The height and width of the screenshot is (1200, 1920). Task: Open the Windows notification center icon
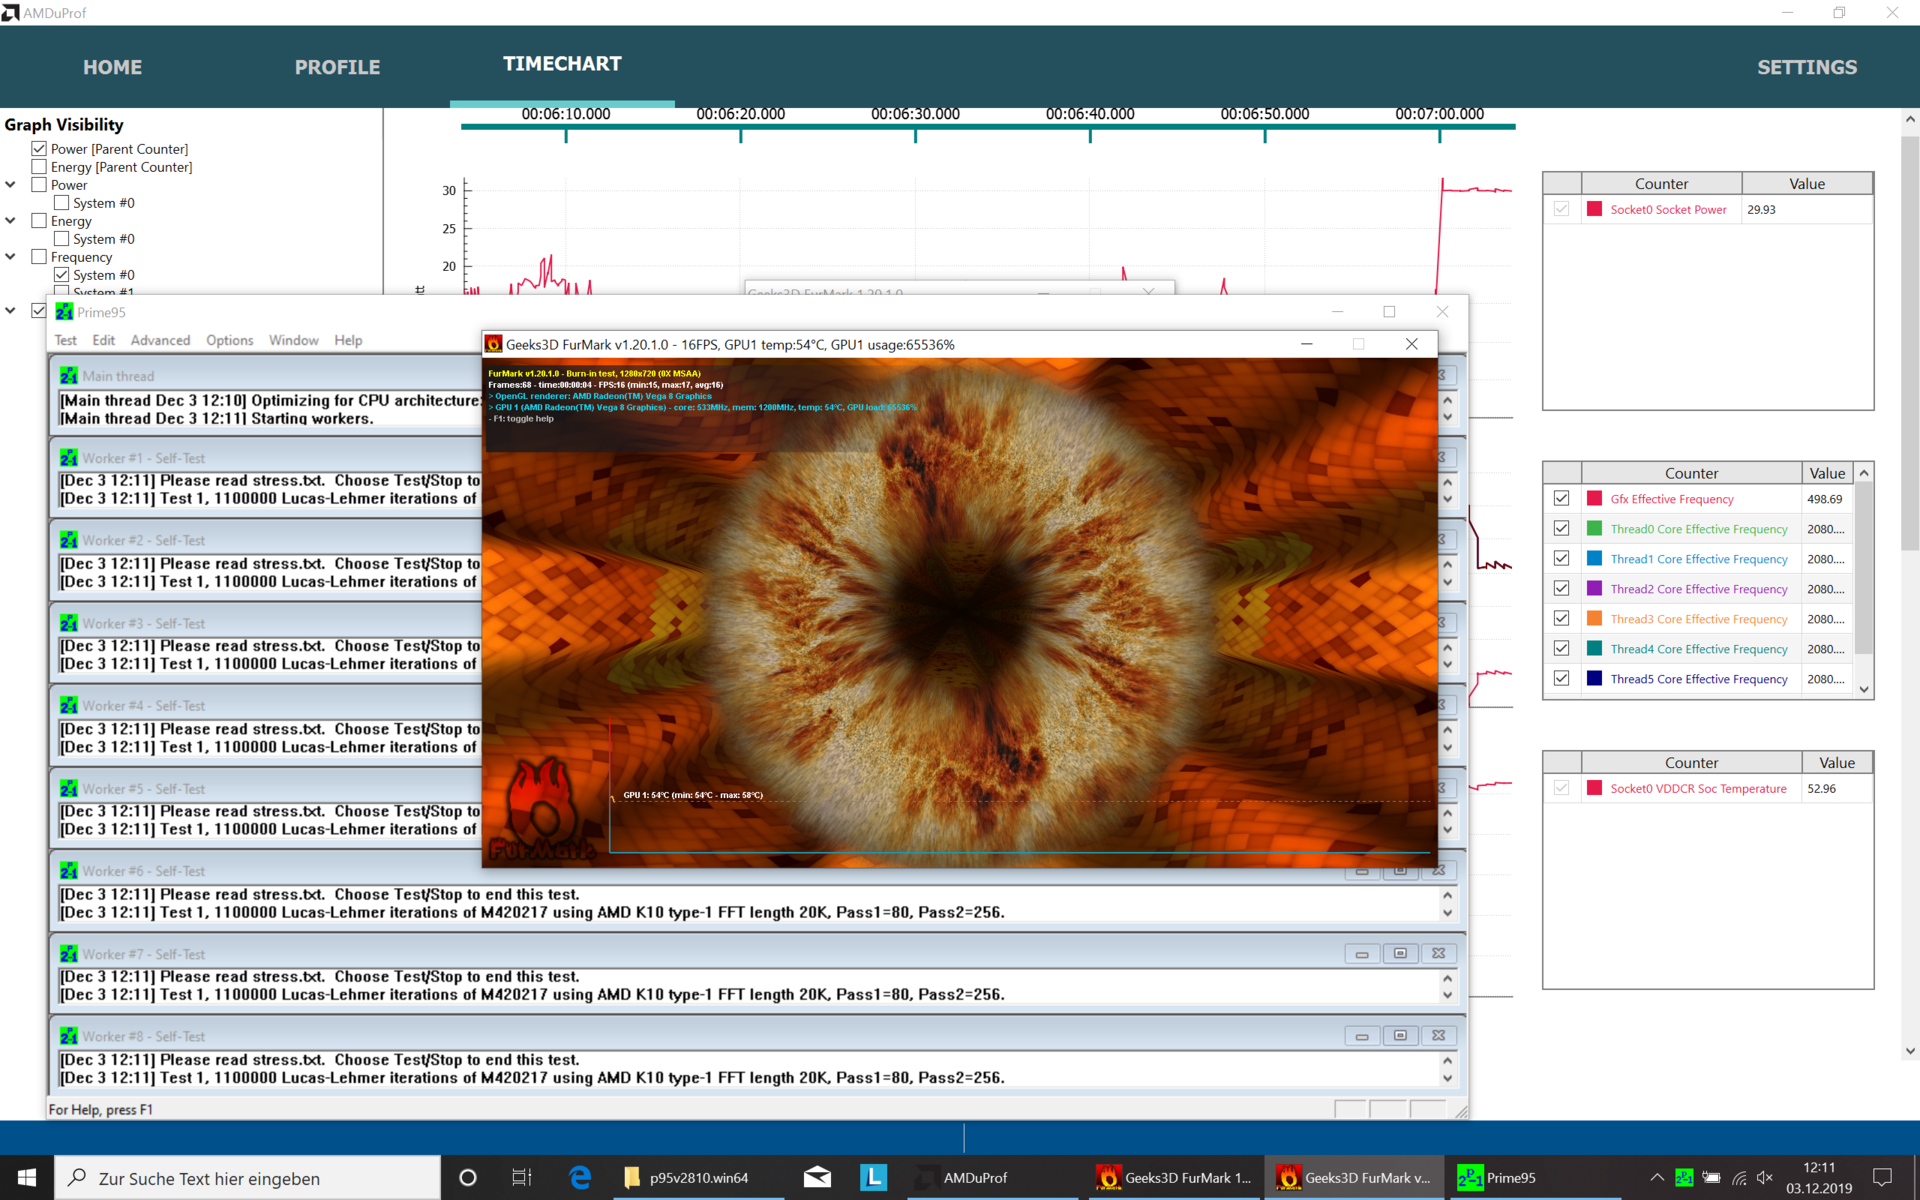(x=1882, y=1177)
